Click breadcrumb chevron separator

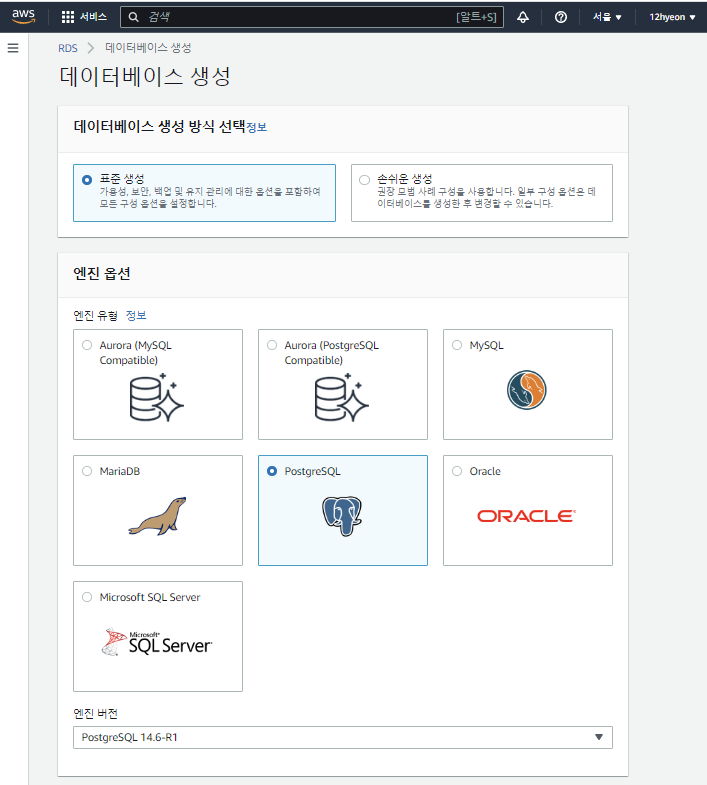pyautogui.click(x=91, y=48)
